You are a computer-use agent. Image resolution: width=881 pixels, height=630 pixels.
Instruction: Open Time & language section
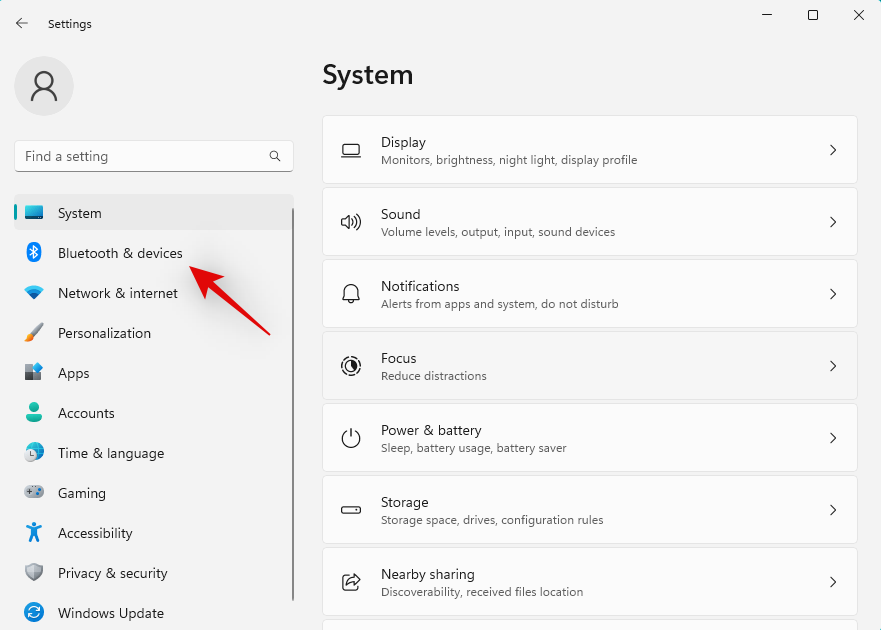153,452
